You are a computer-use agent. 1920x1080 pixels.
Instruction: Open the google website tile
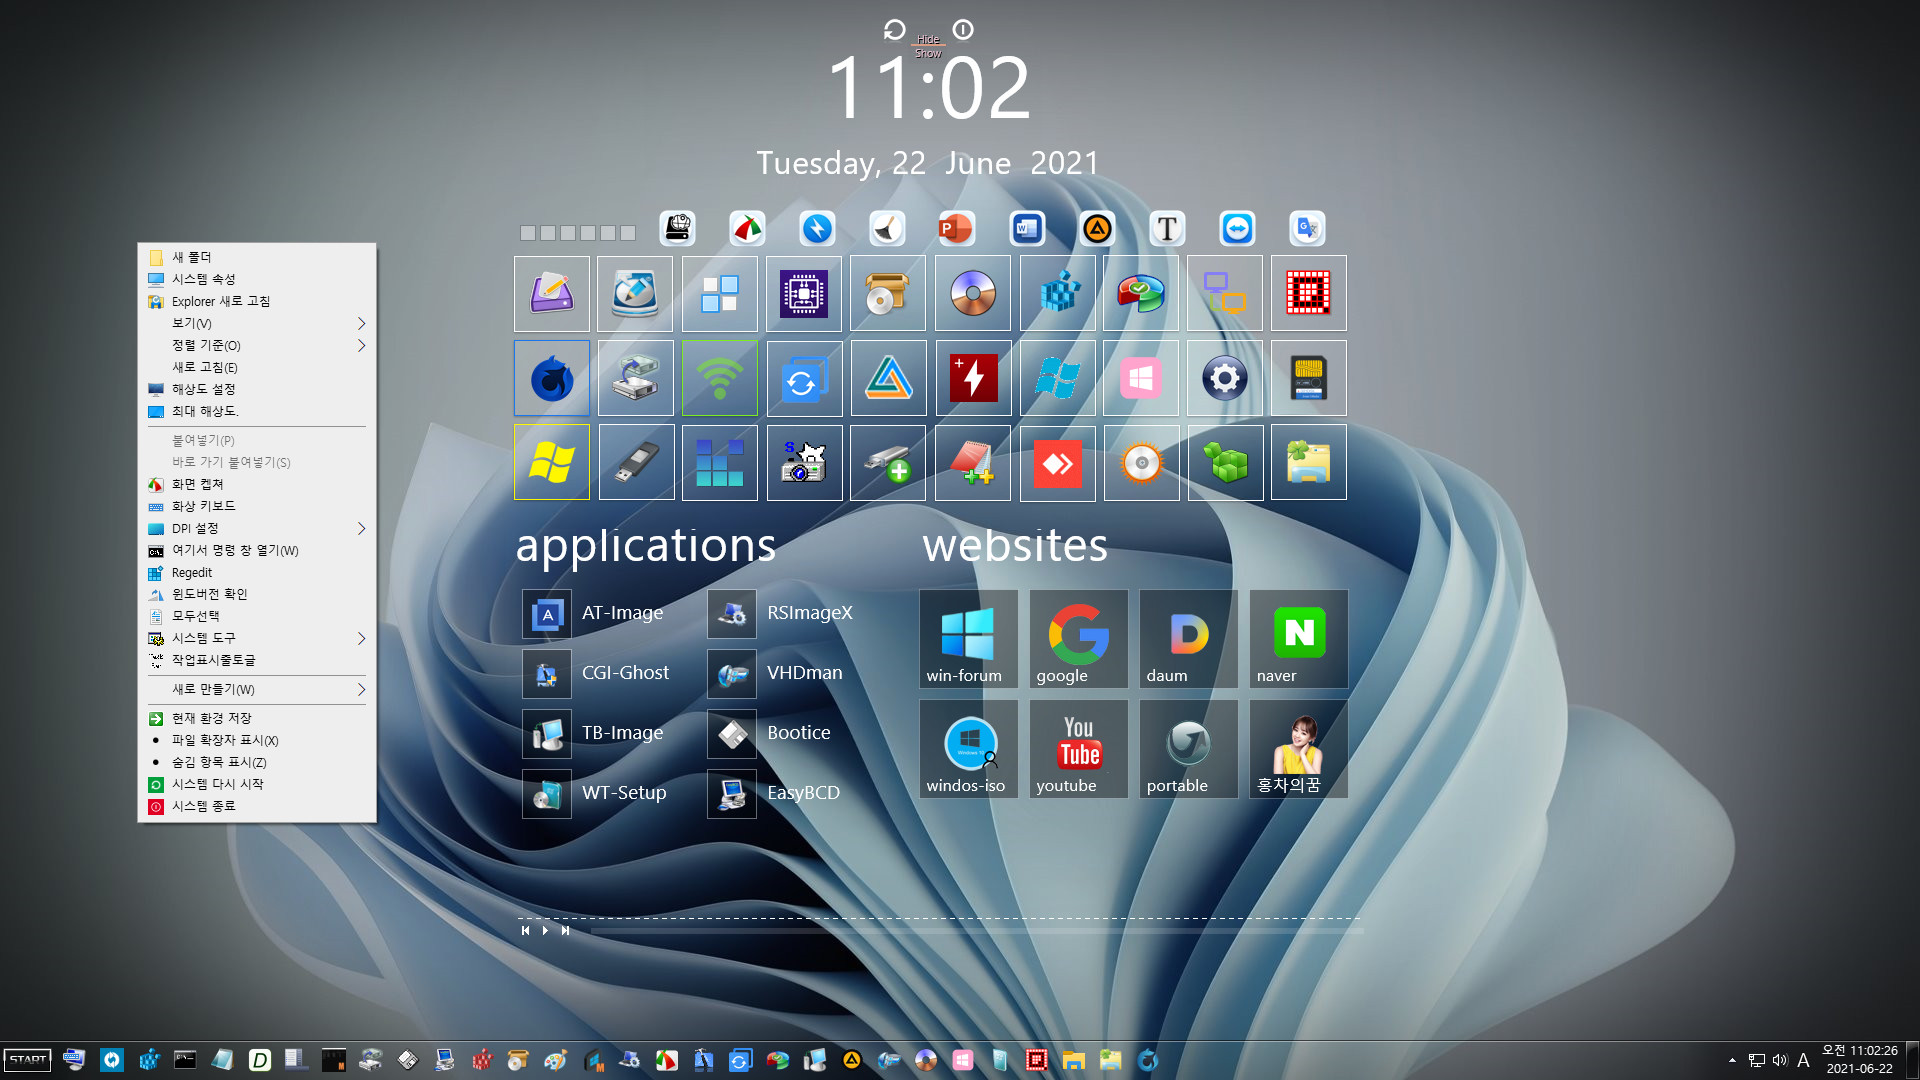tap(1078, 639)
